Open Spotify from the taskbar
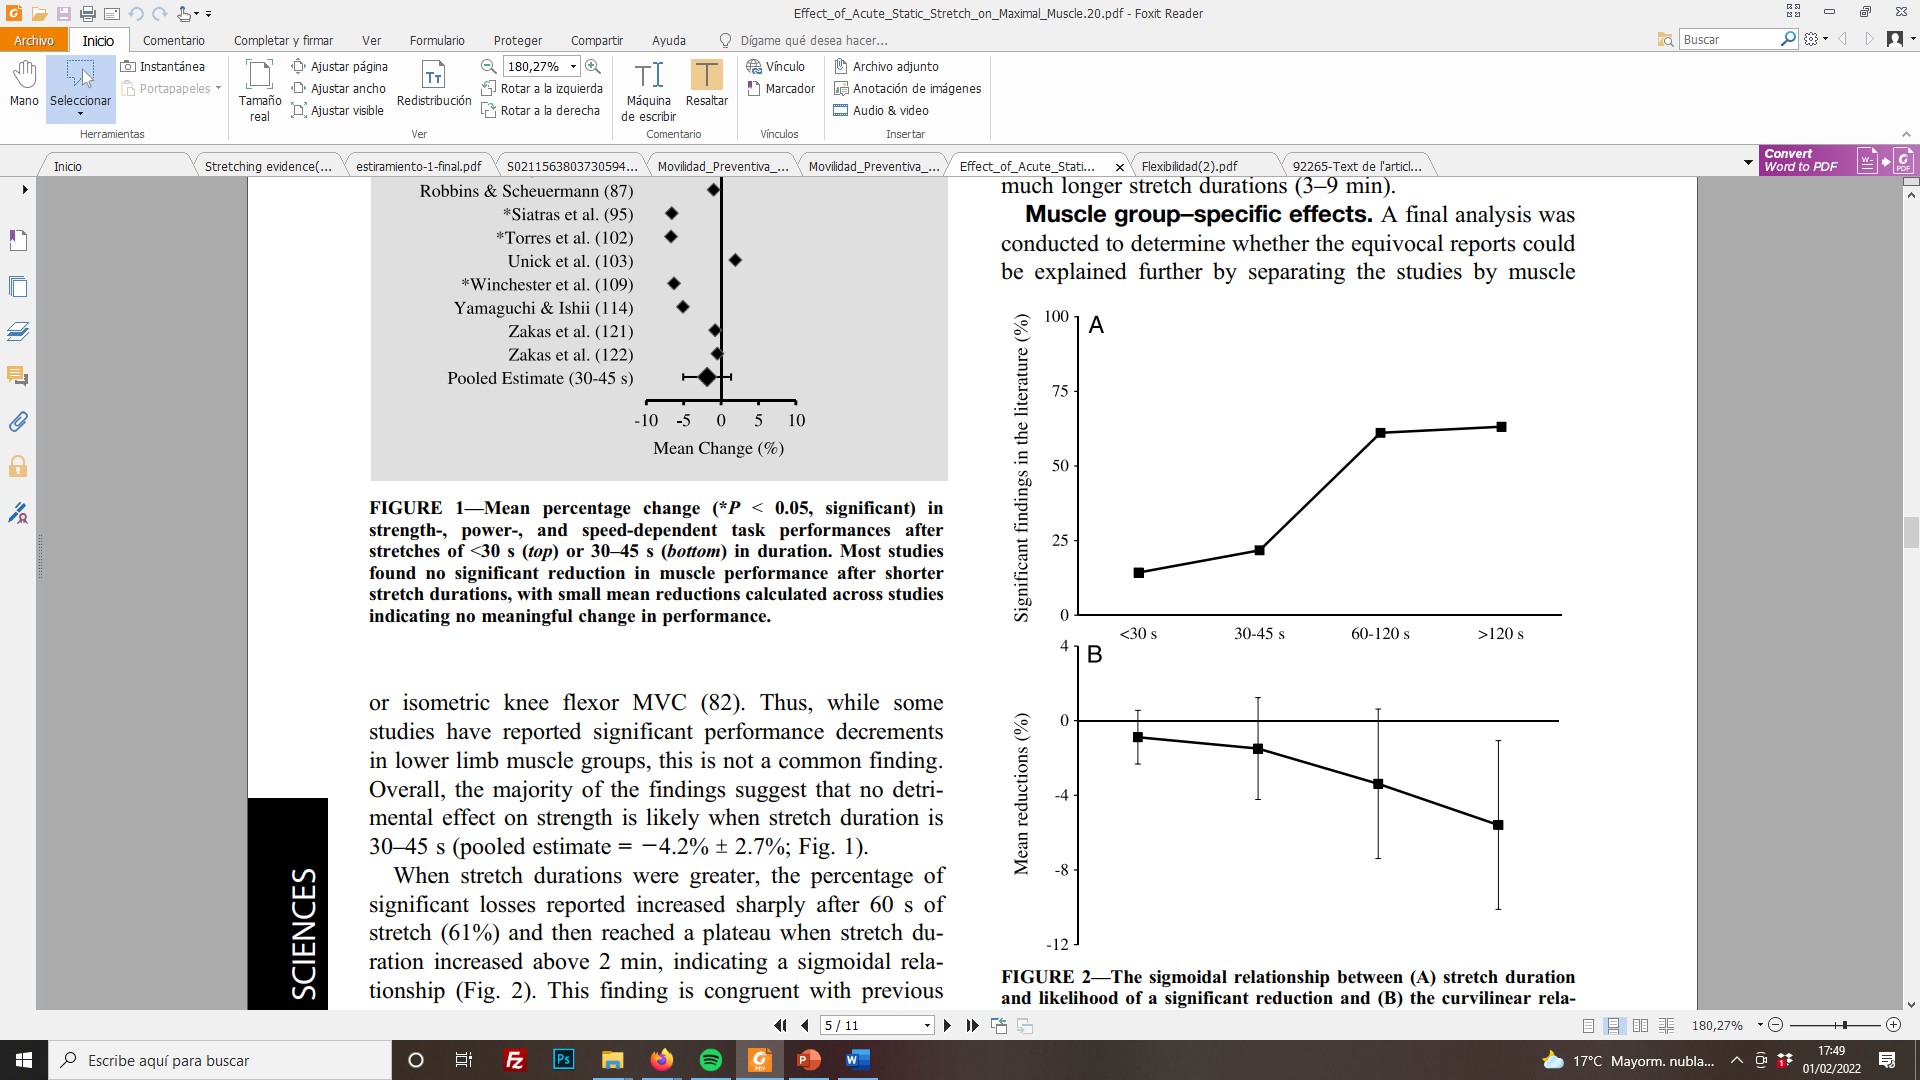 pyautogui.click(x=711, y=1060)
